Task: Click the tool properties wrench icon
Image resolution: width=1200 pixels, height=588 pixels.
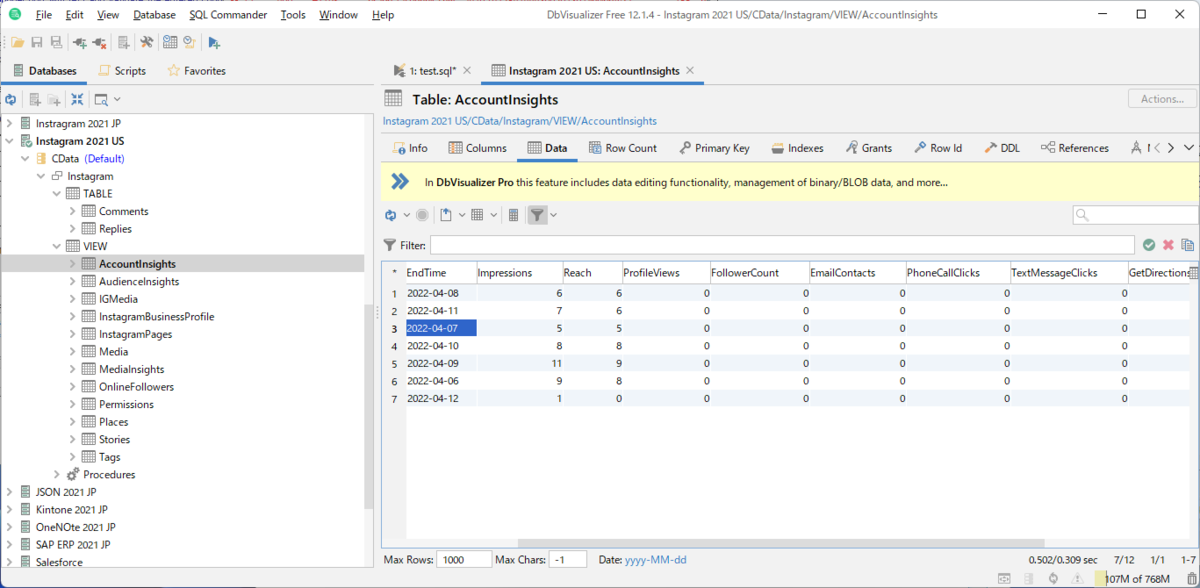Action: 146,43
